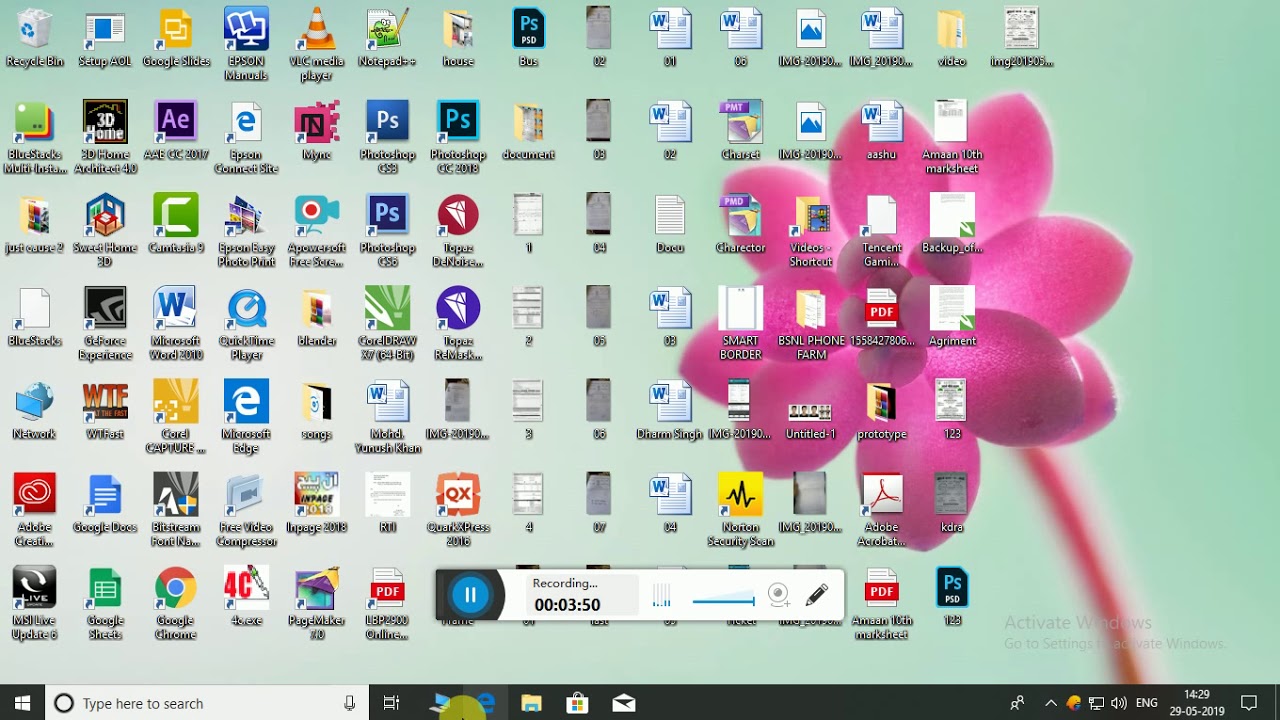The width and height of the screenshot is (1280, 720).
Task: Open File Explorer from the taskbar
Action: point(531,703)
